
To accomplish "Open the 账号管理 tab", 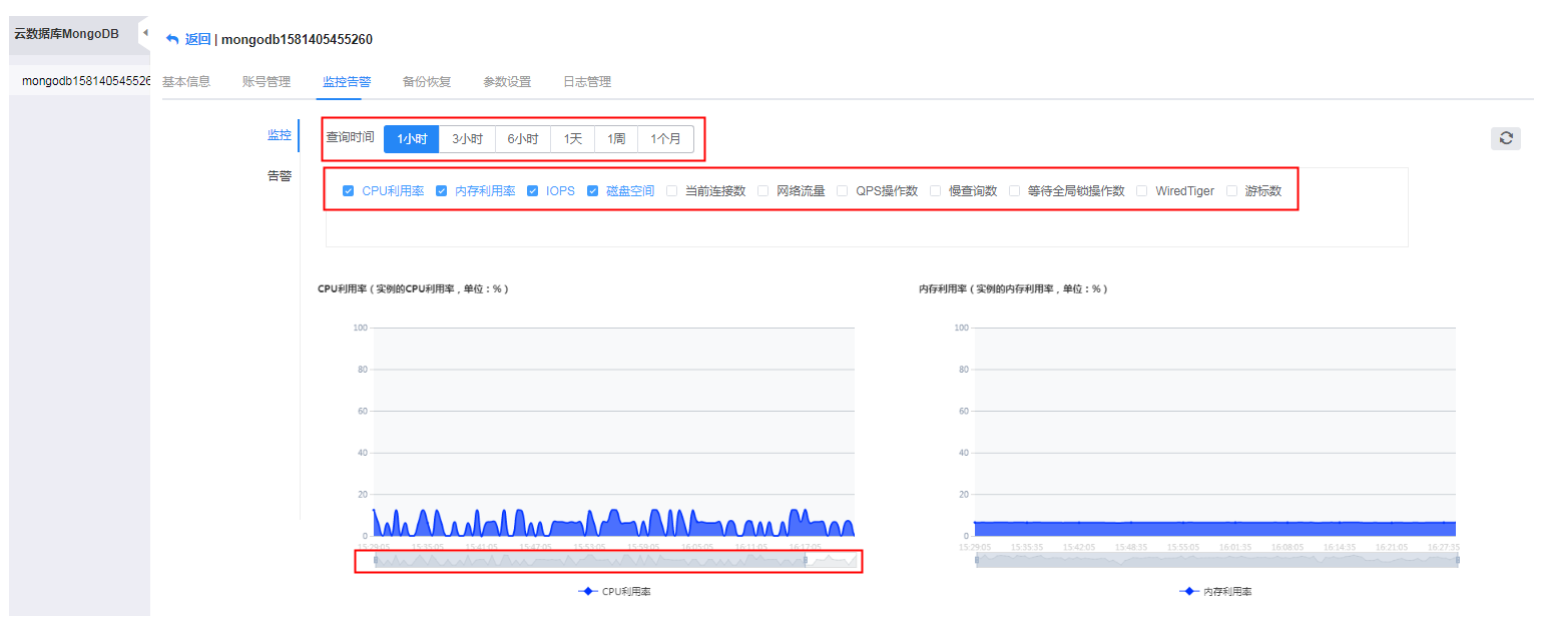I will pyautogui.click(x=266, y=82).
